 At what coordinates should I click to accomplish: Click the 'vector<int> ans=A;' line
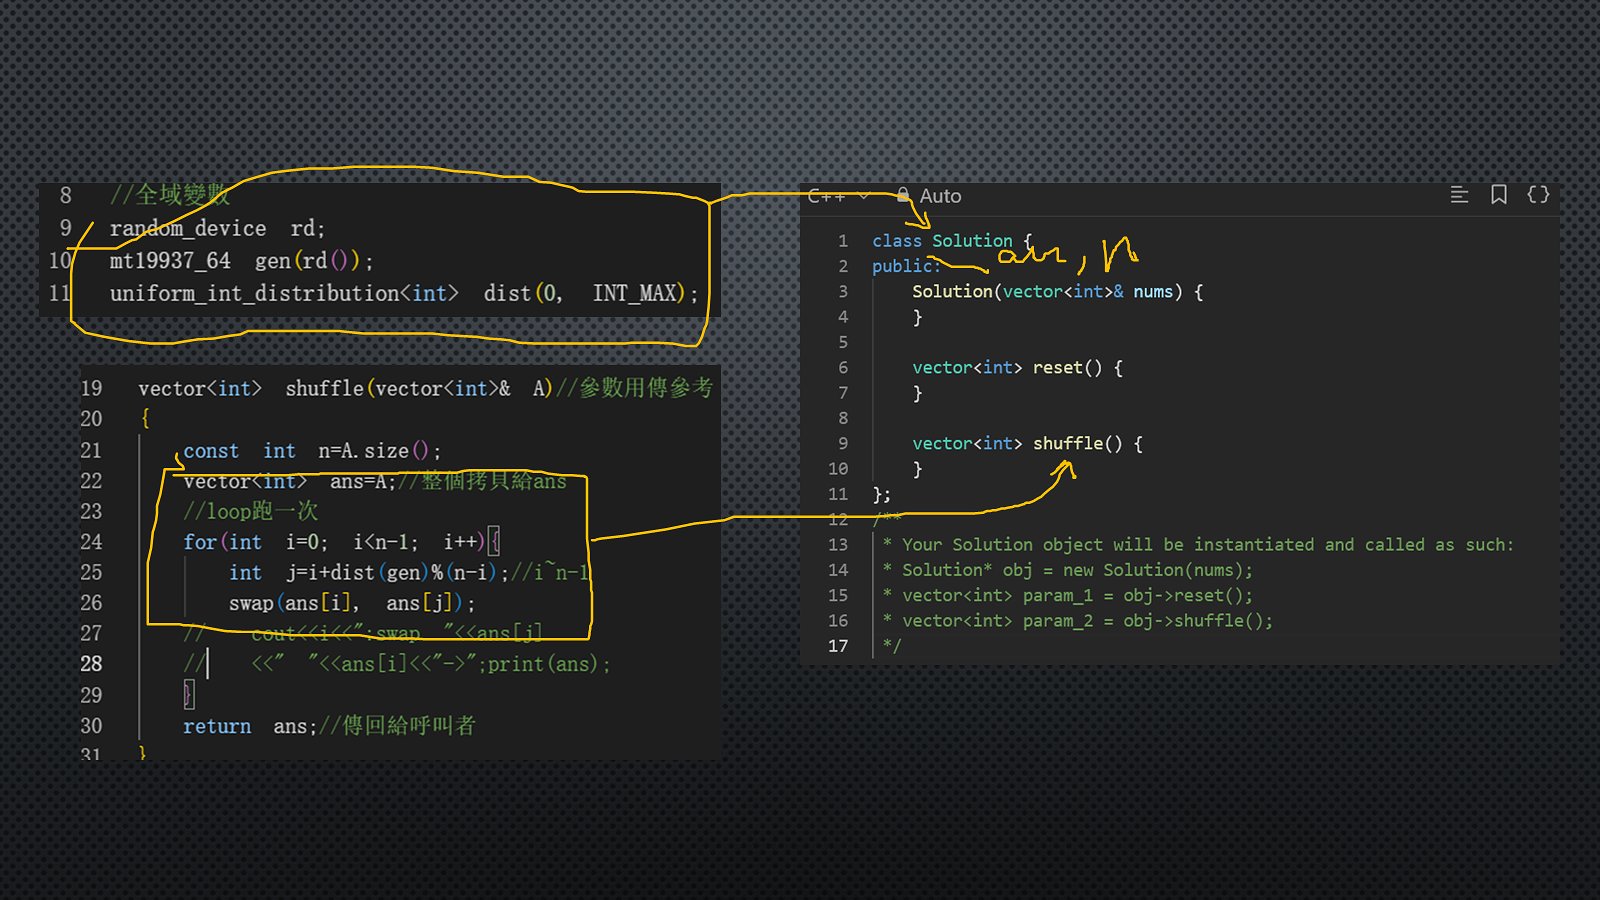(290, 482)
